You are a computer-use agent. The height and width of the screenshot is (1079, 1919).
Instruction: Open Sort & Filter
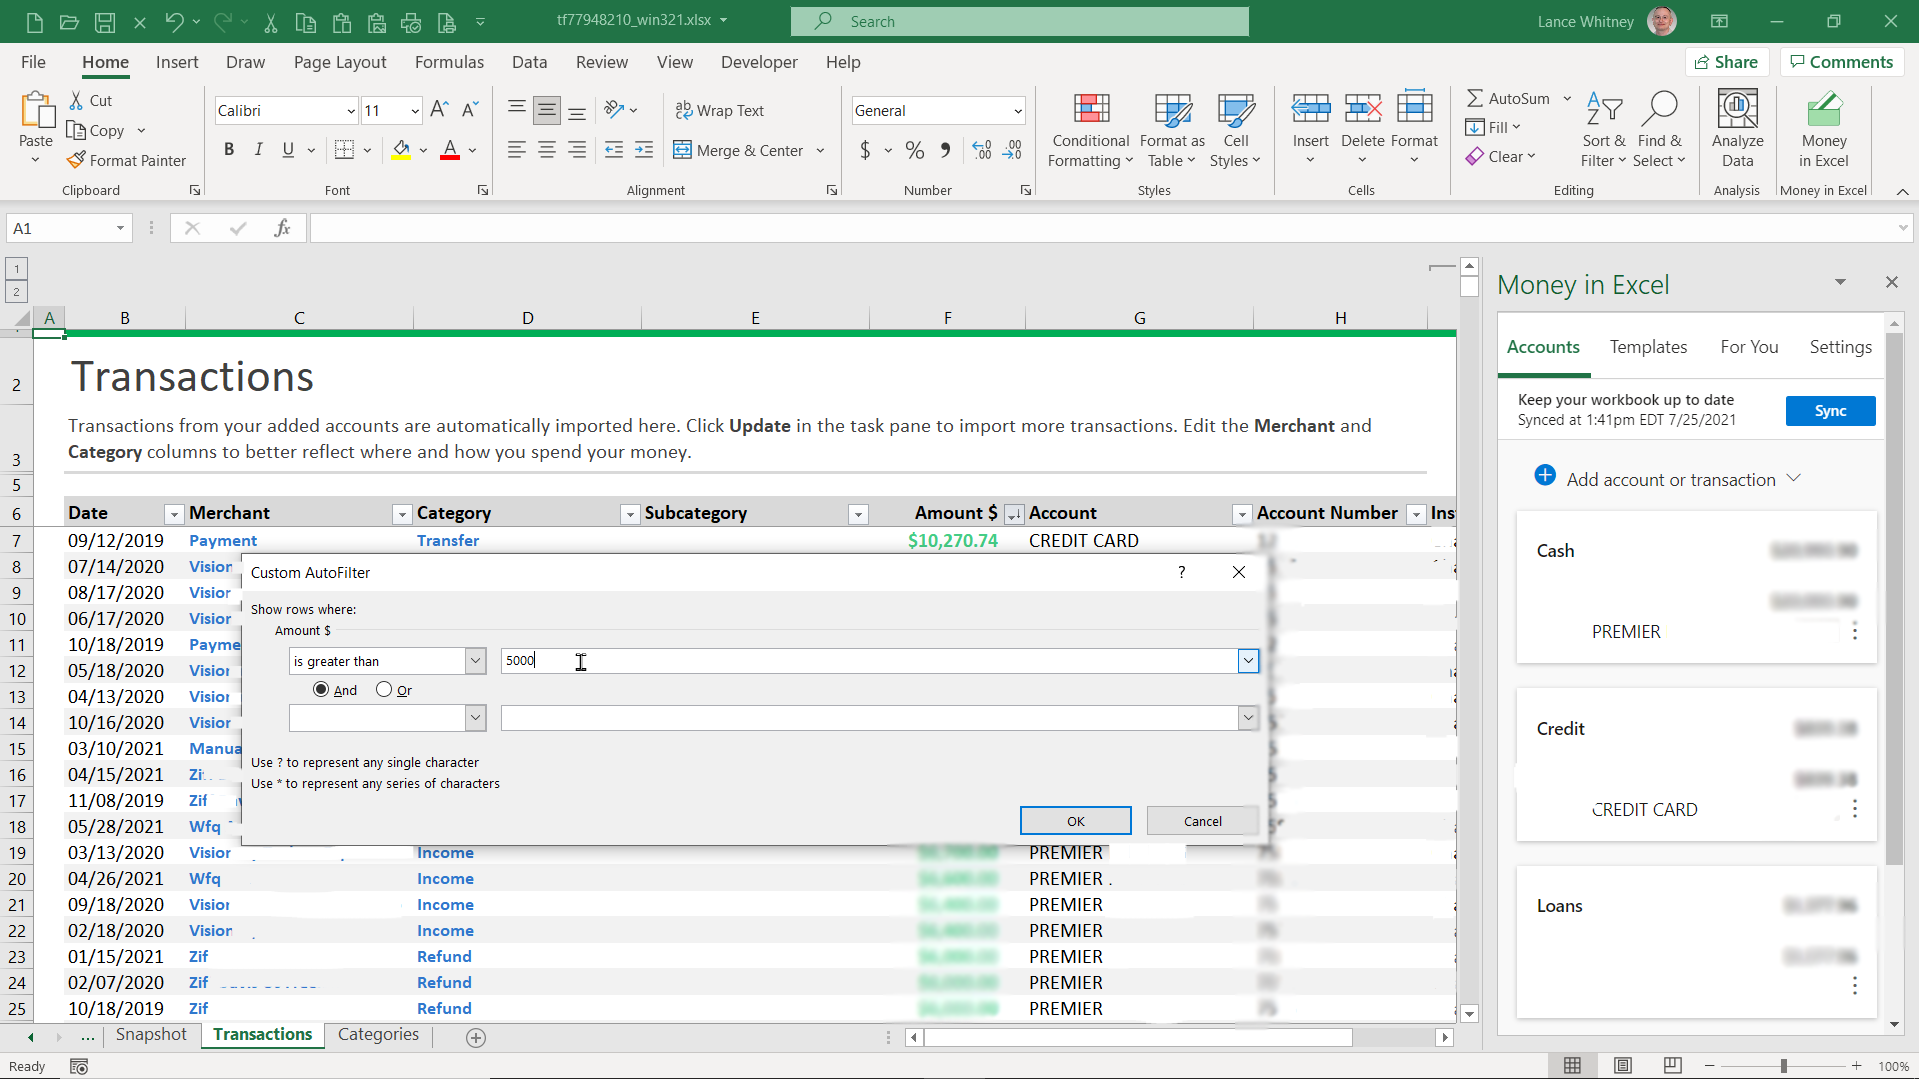1603,131
